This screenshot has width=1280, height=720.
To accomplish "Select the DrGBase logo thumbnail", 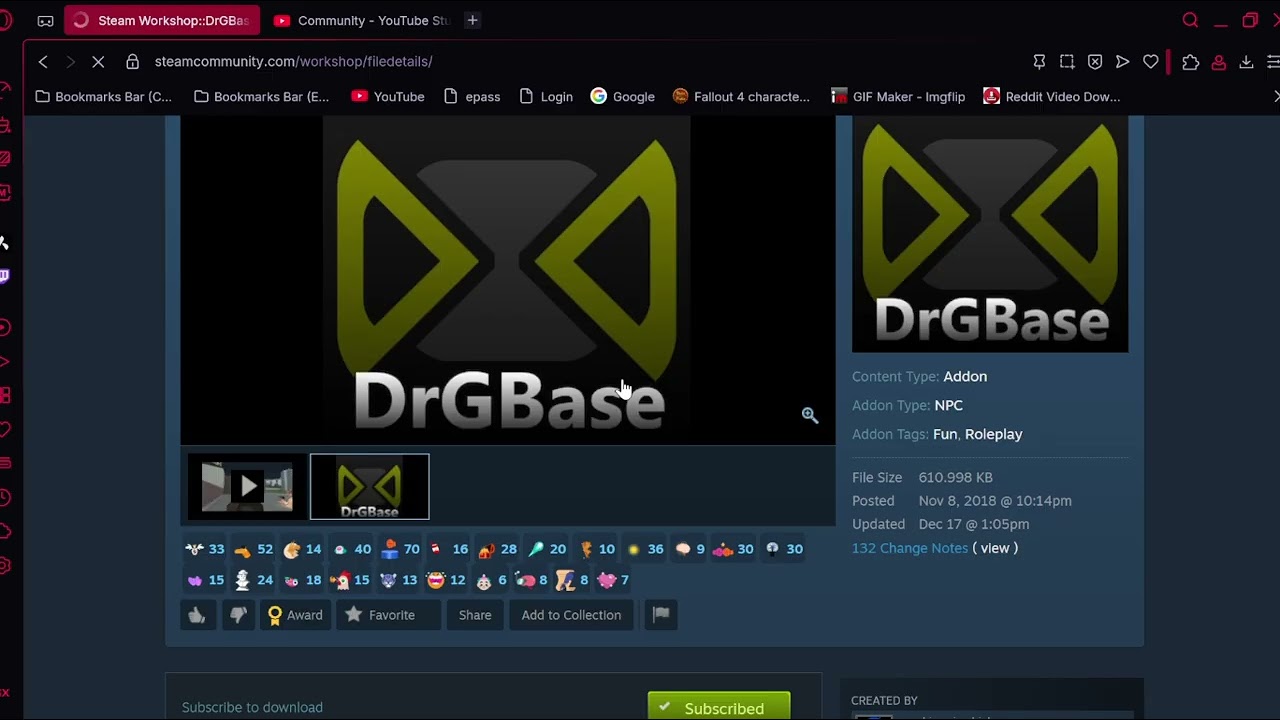I will [x=370, y=487].
